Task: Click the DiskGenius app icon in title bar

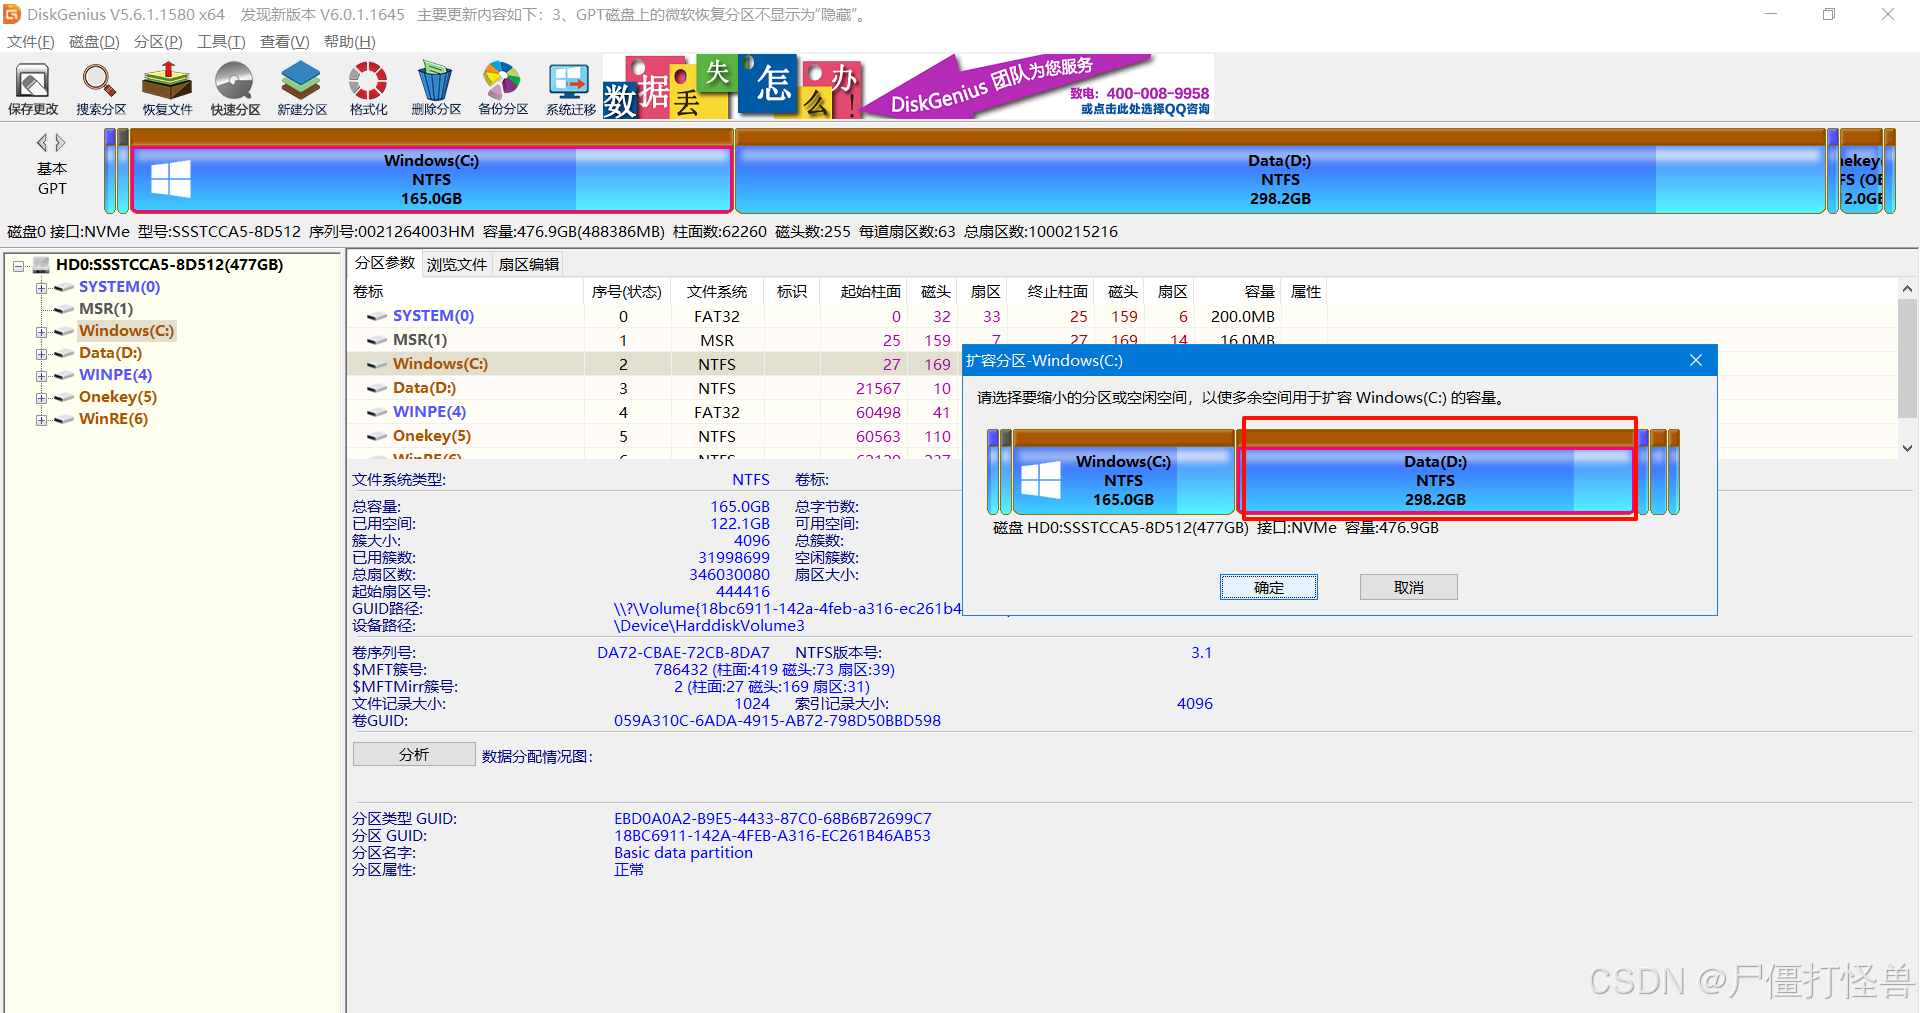Action: coord(12,14)
